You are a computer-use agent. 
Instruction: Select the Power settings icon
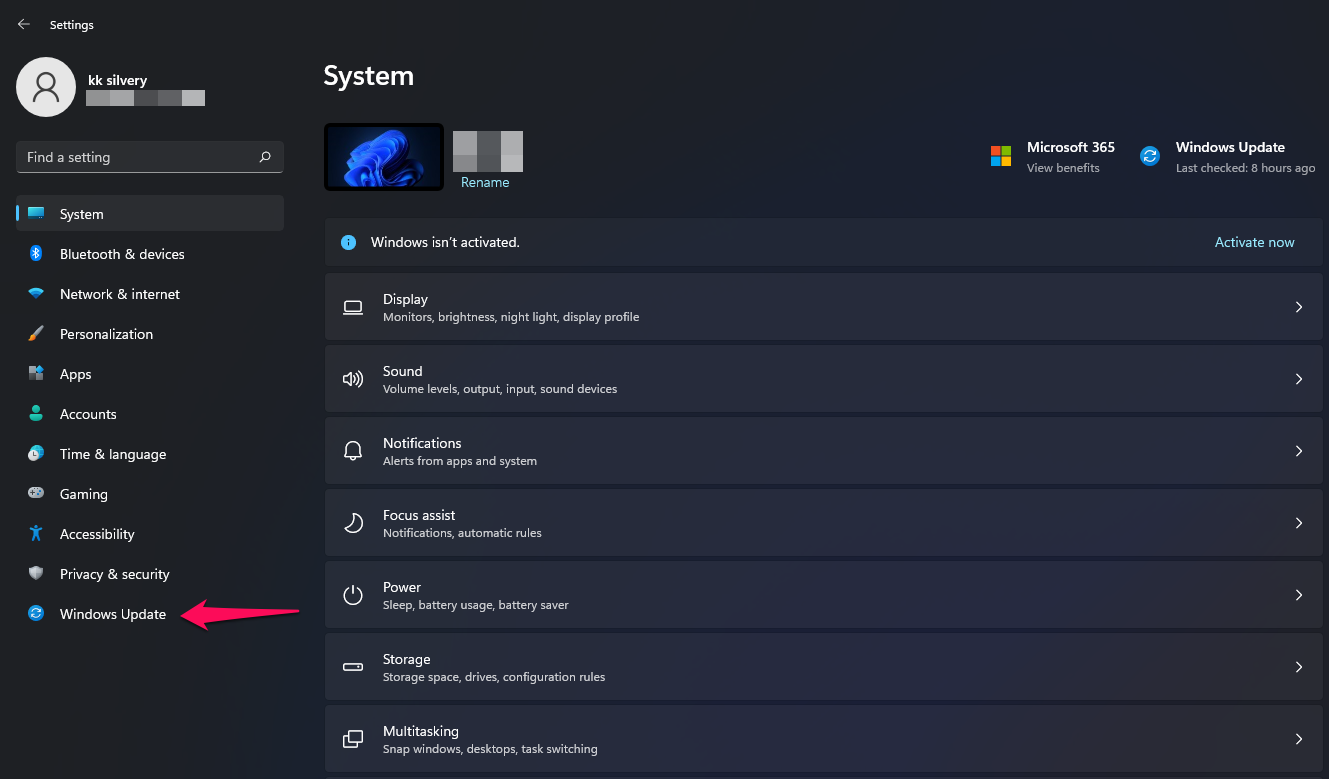[353, 595]
